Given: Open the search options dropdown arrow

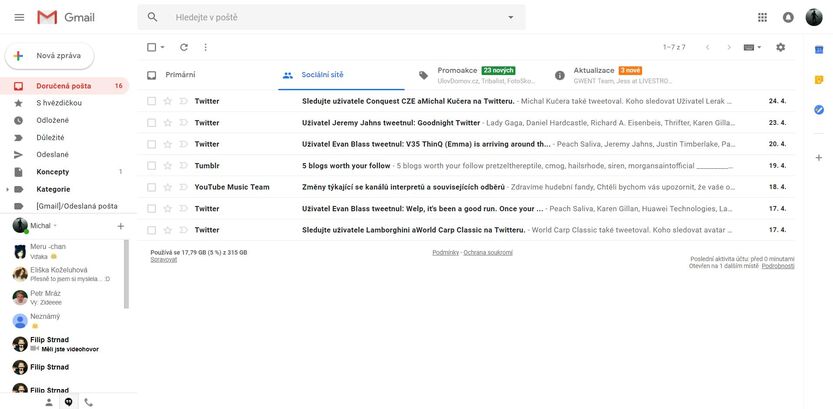Looking at the screenshot, I should [x=511, y=18].
